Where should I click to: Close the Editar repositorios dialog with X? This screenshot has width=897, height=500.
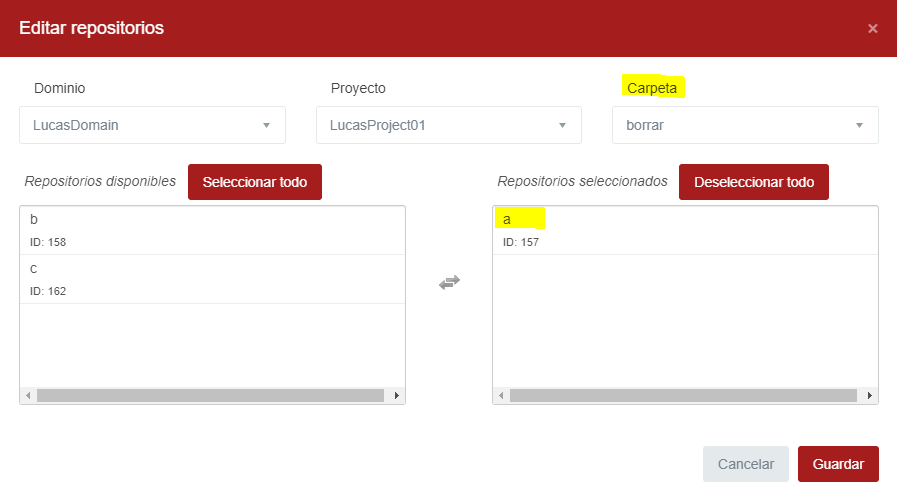(872, 28)
